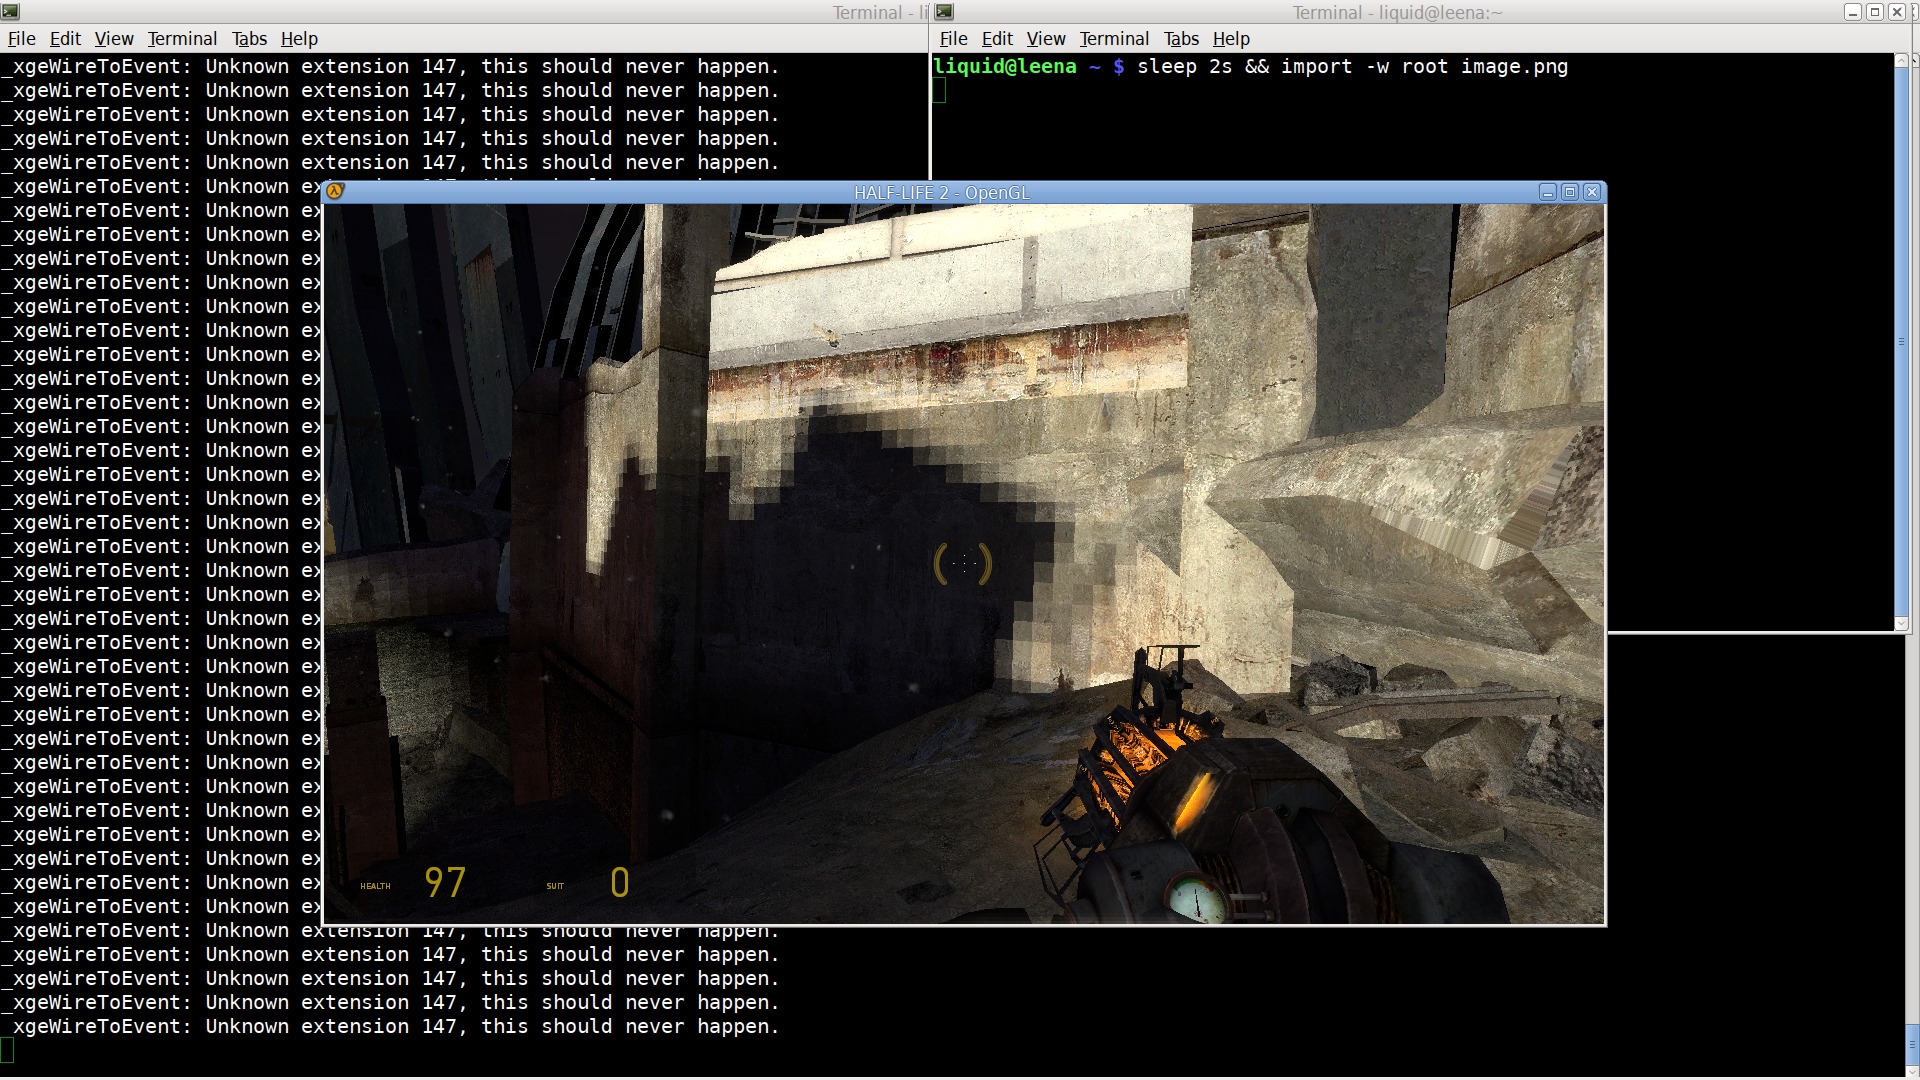
Task: Open View menu in left terminal
Action: (x=114, y=39)
